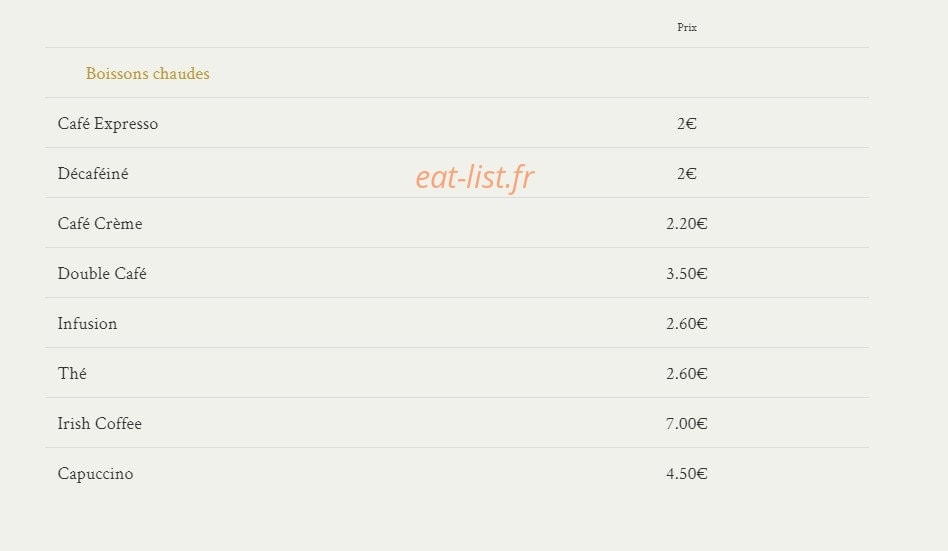This screenshot has width=948, height=551.
Task: Click the 7.00€ Irish Coffee price
Action: pyautogui.click(x=687, y=424)
